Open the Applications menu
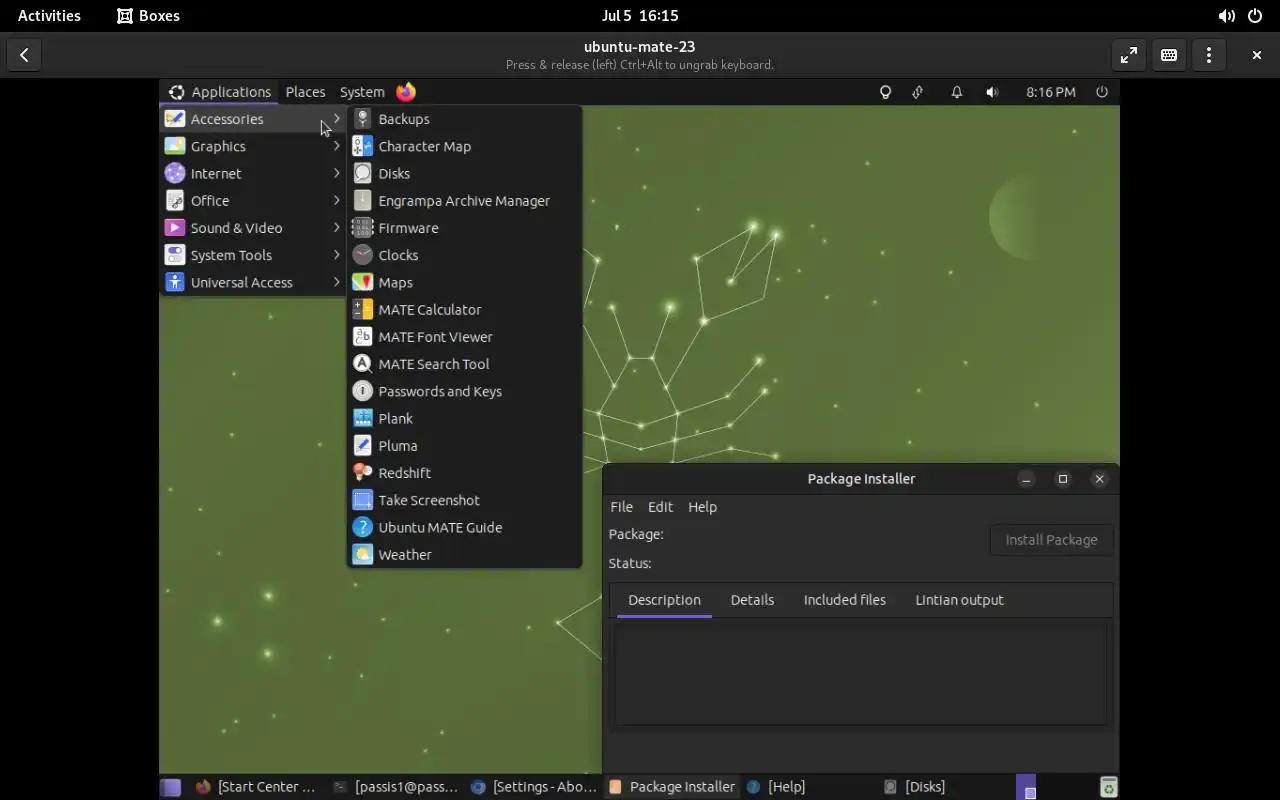The image size is (1280, 800). [219, 92]
